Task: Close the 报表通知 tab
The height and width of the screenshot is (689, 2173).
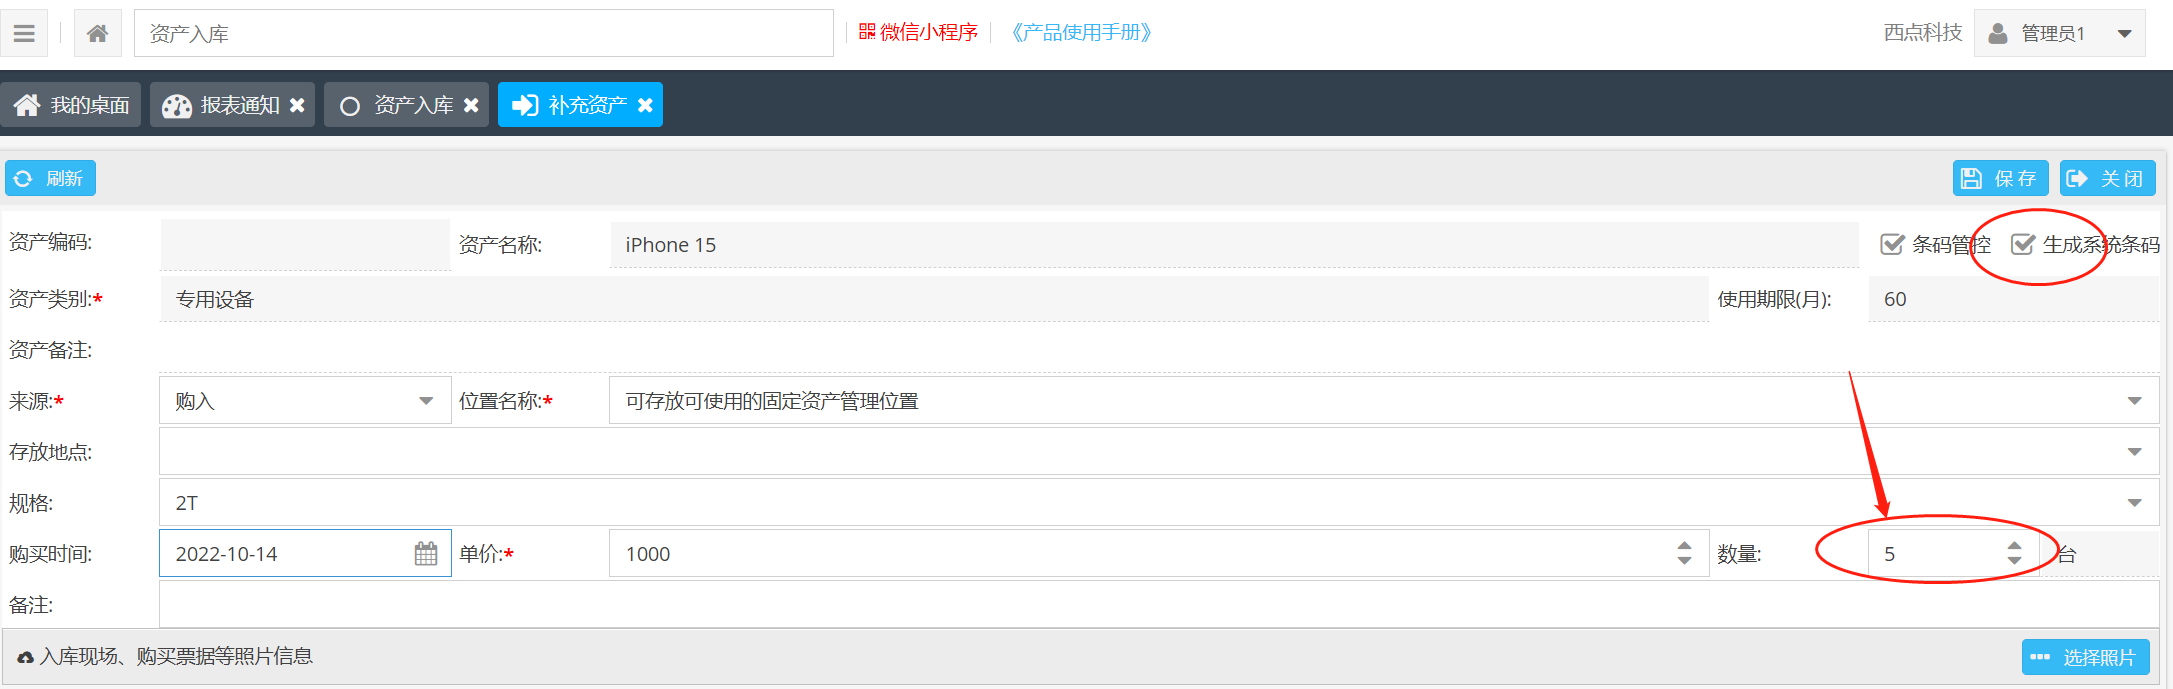Action: click(x=297, y=105)
